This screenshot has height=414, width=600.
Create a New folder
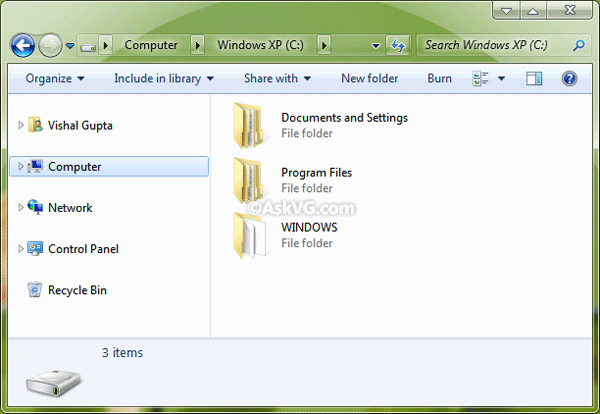[x=370, y=78]
